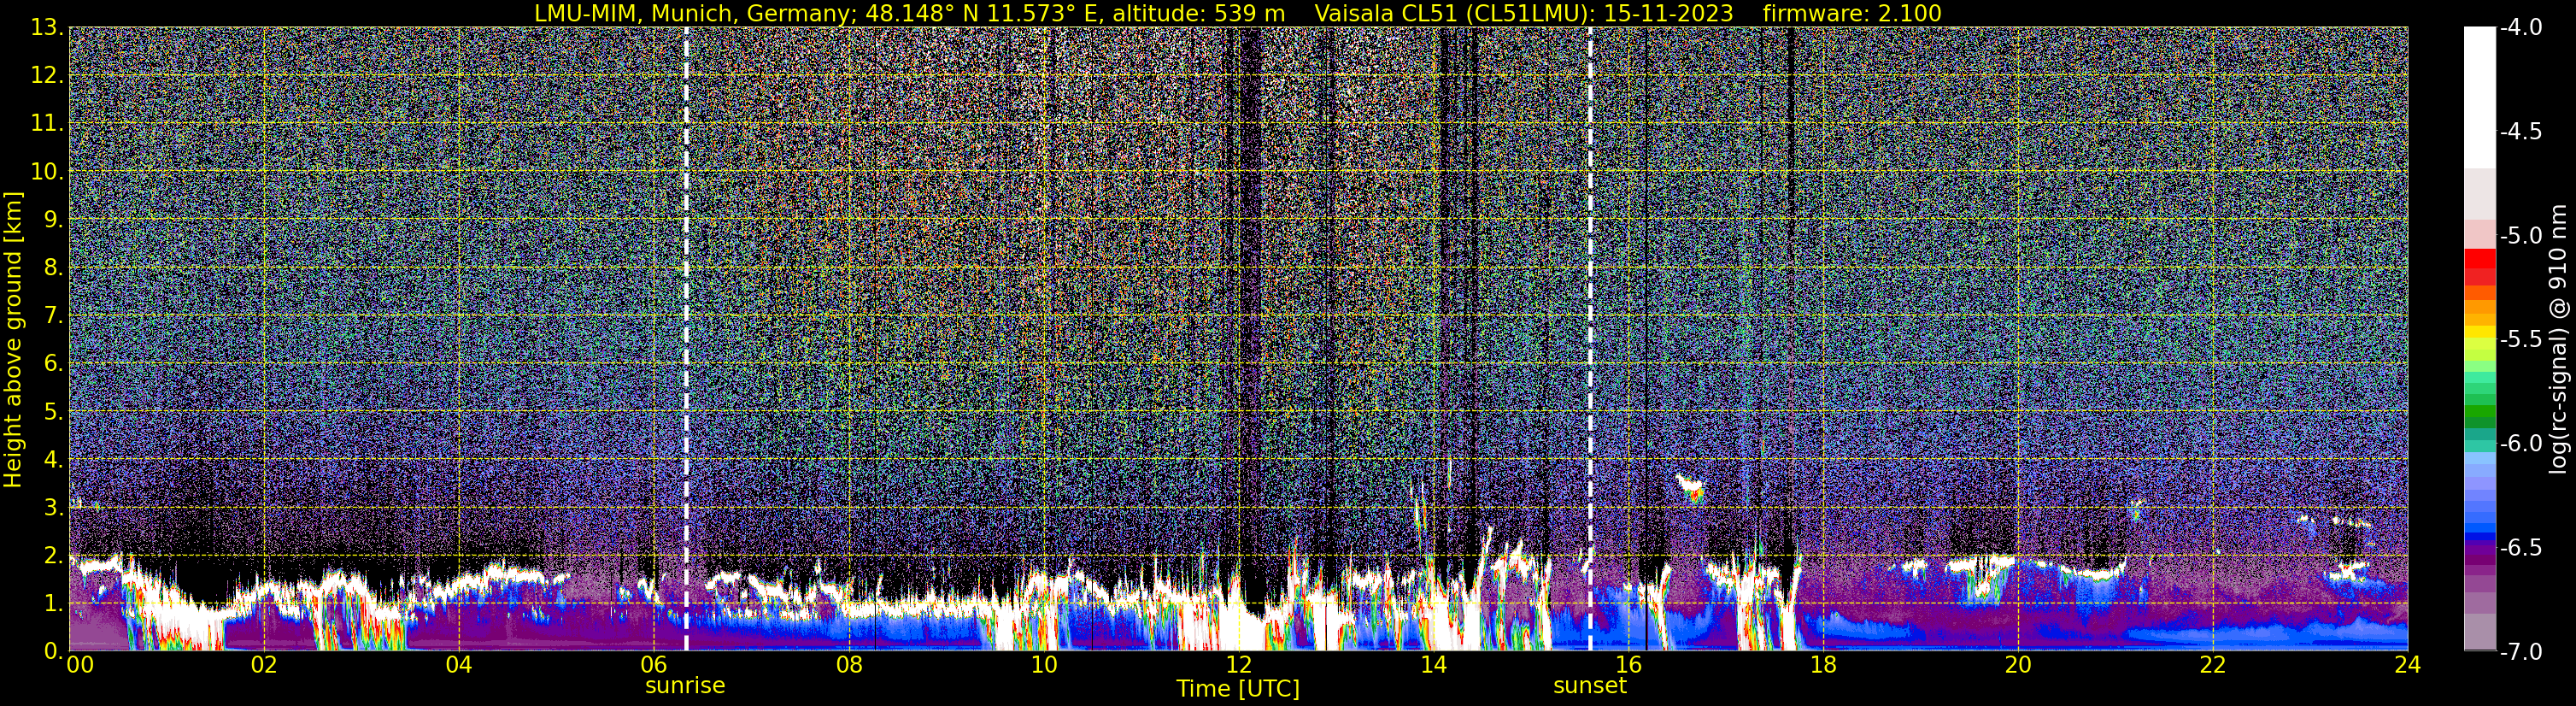Click the height tick label '1.'
2576x706 pixels.
click(53, 604)
